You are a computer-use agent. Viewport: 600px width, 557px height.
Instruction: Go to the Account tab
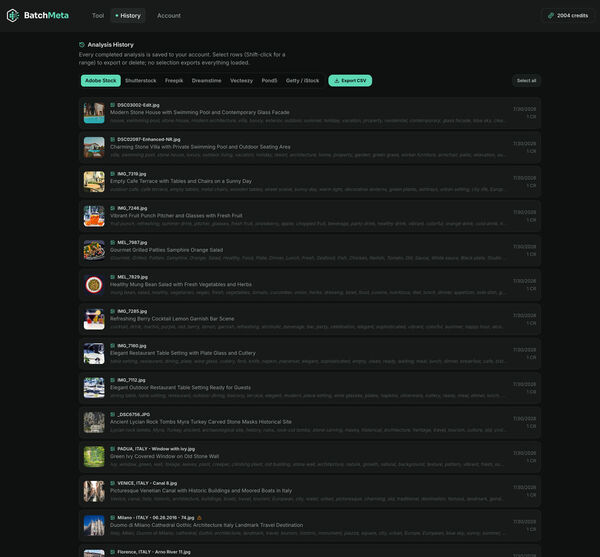tap(169, 16)
